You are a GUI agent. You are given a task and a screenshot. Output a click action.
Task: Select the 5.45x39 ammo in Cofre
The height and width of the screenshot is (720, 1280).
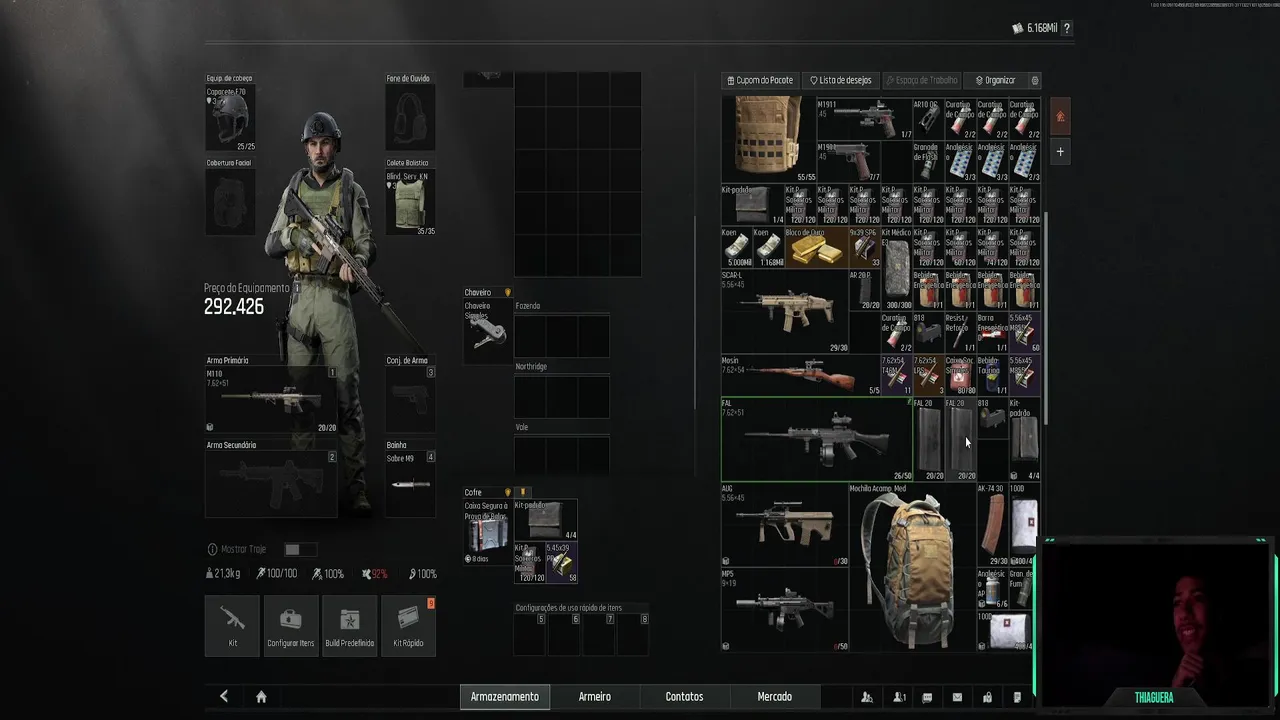coord(561,563)
